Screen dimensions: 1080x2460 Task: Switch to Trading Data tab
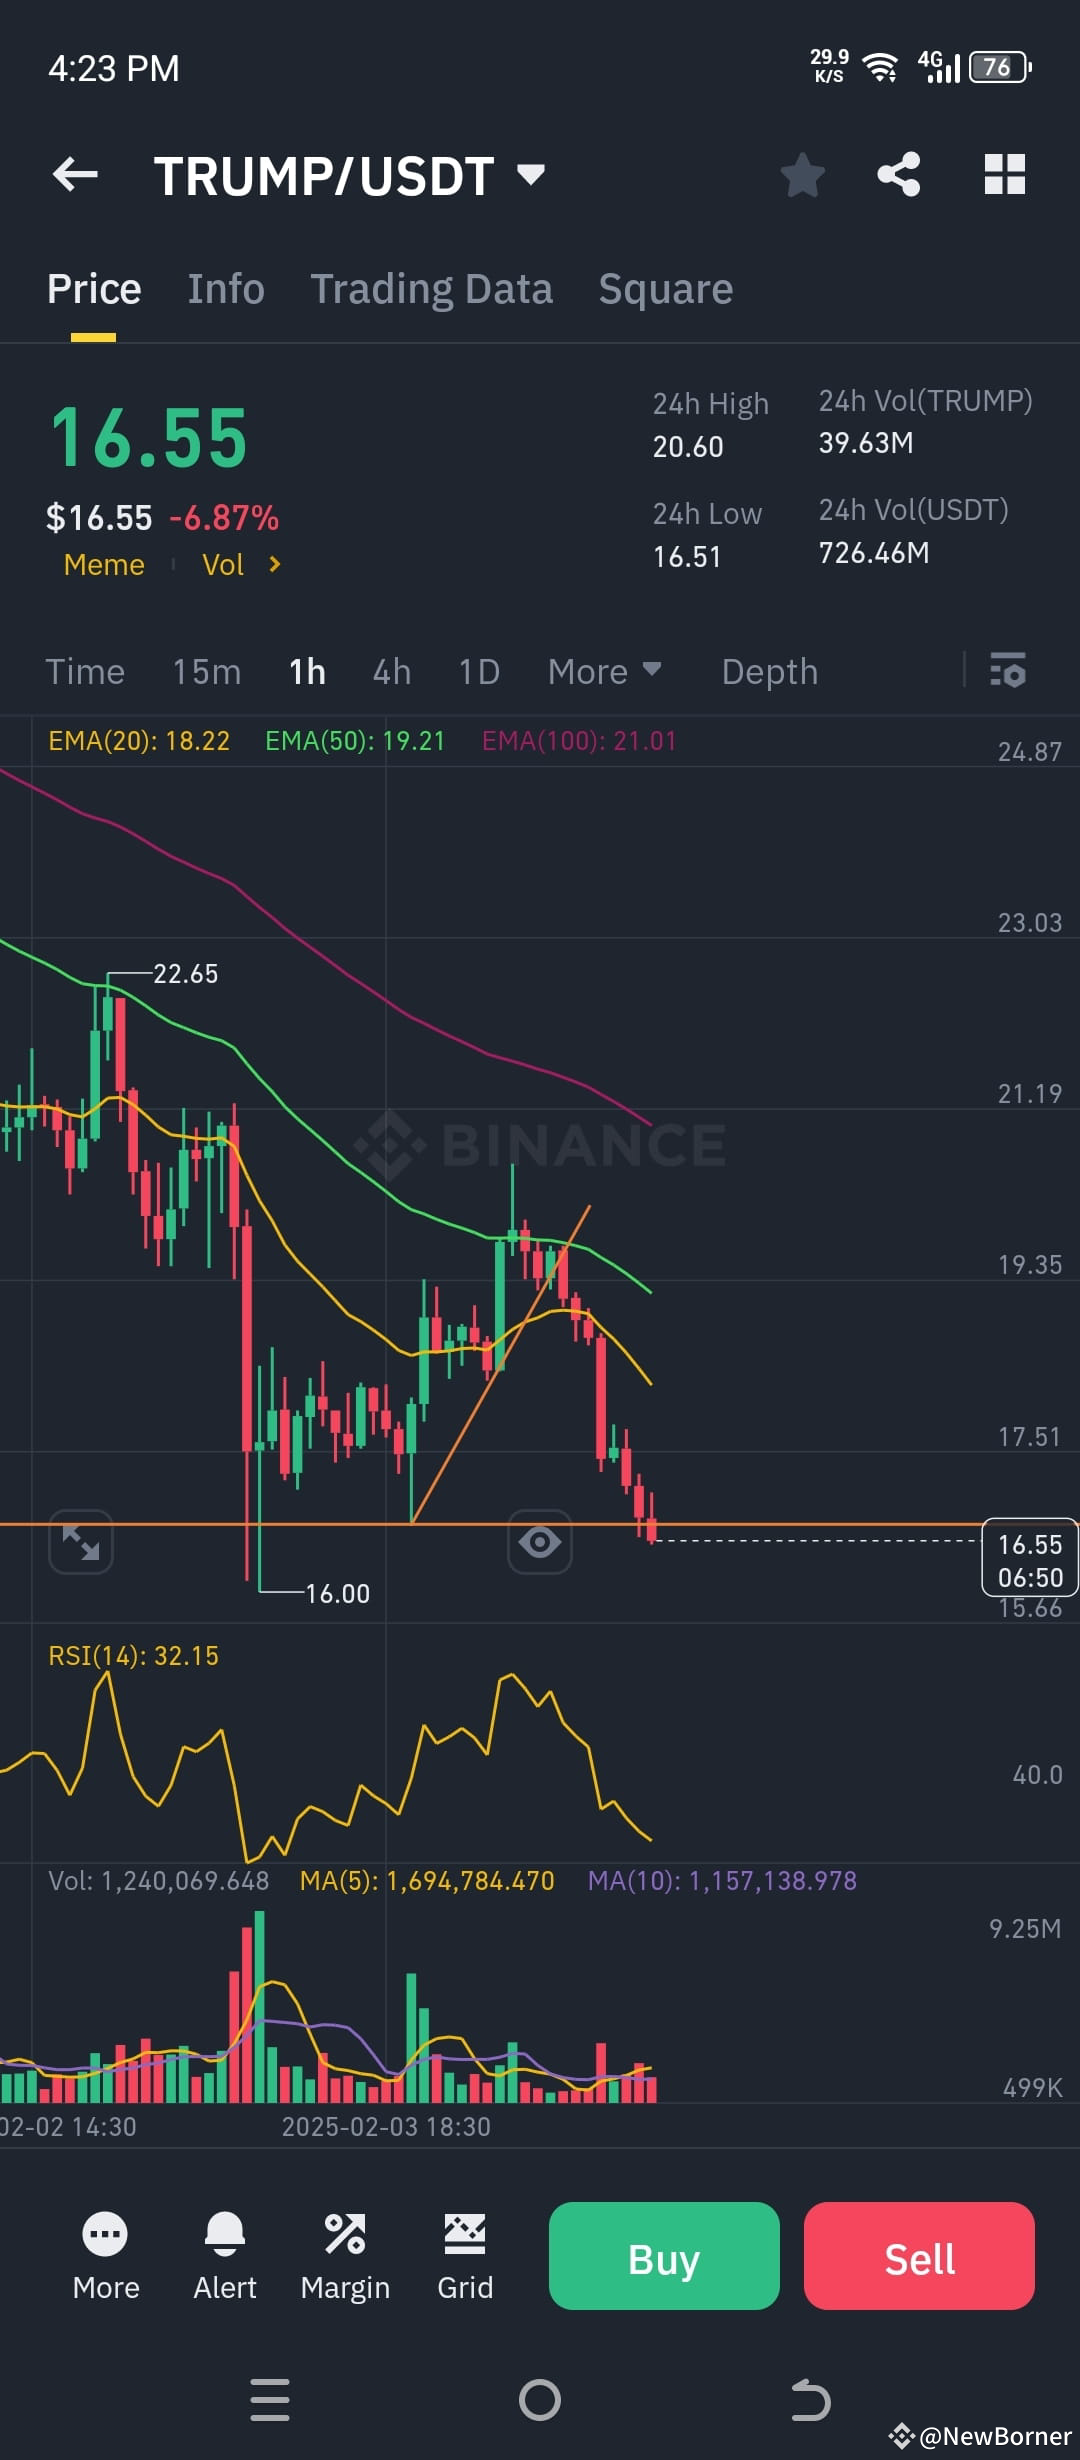tap(431, 289)
